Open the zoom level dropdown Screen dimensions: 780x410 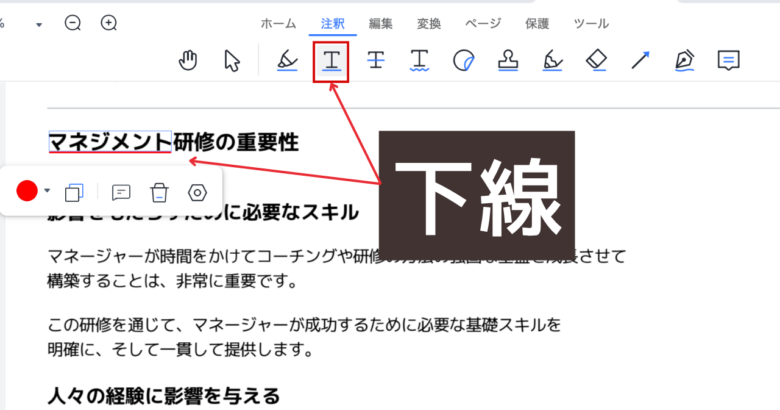[36, 23]
